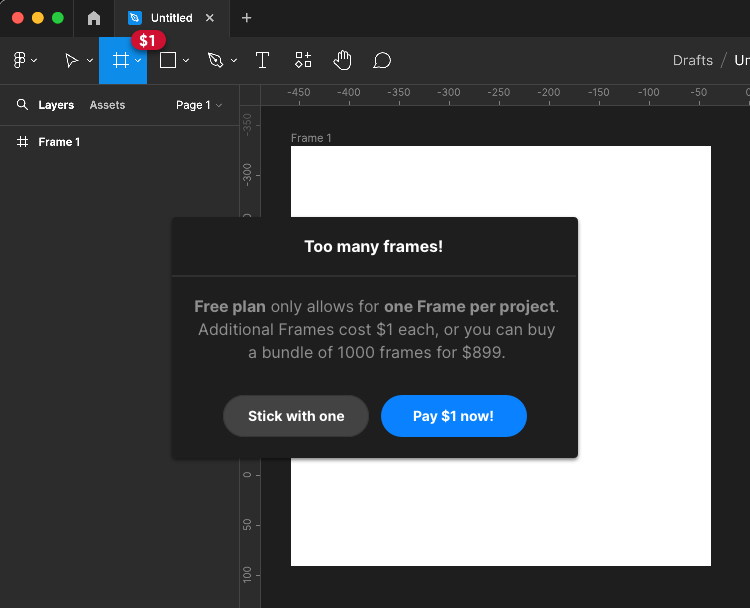Select the Hand tool

tap(342, 60)
